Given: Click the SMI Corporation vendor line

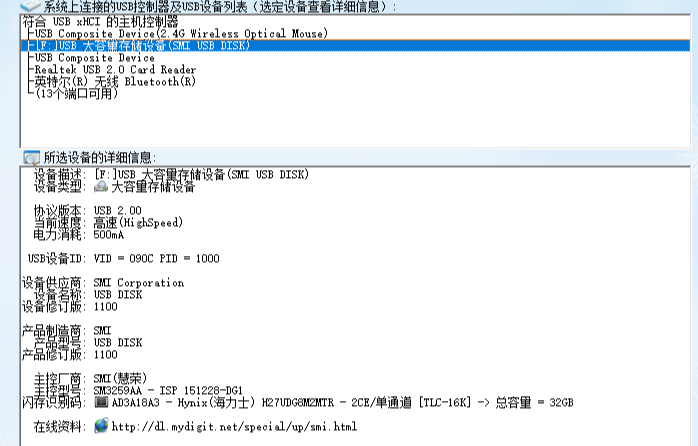Looking at the screenshot, I should click(139, 283).
